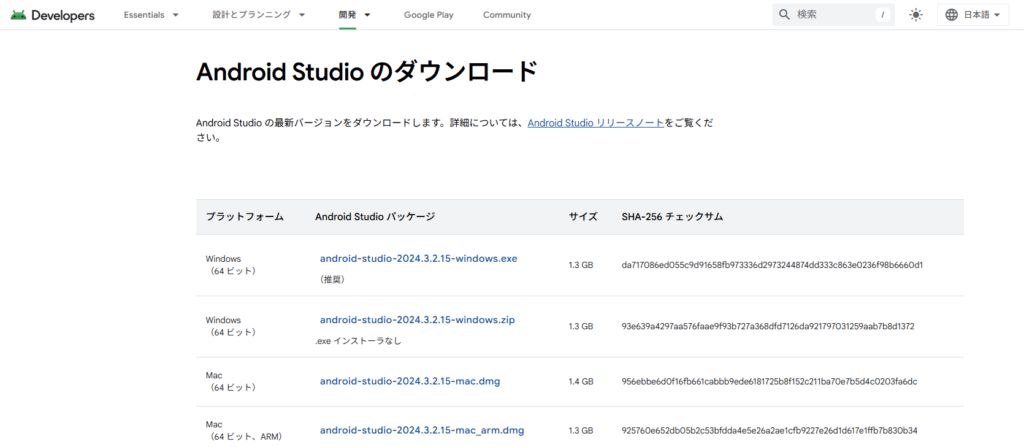Click the SHA-256 チェックサム column header

coord(672,217)
